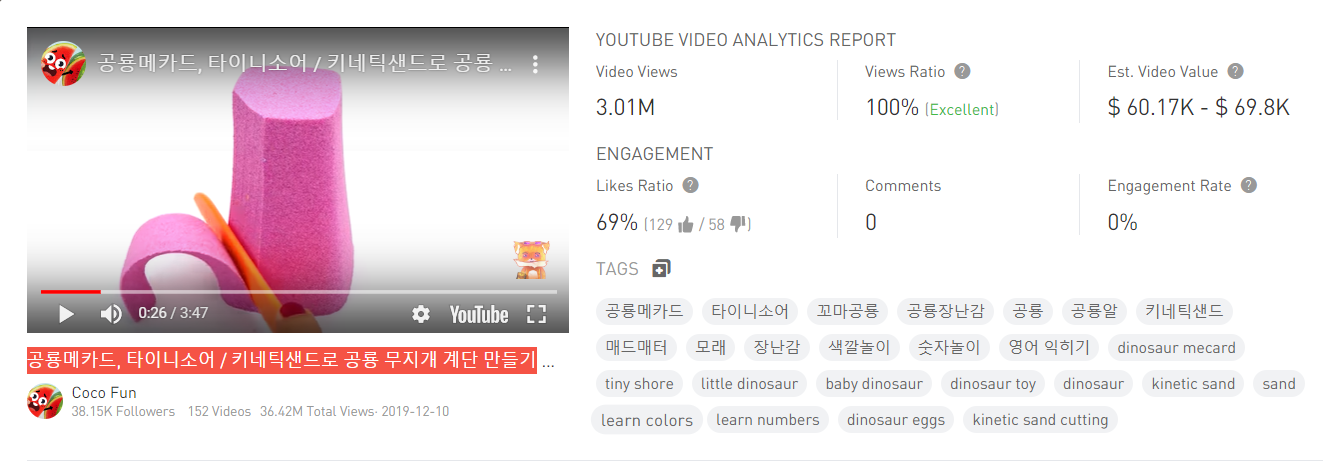Click the 100% views ratio value
Screen dimensions: 1340x470
point(892,107)
